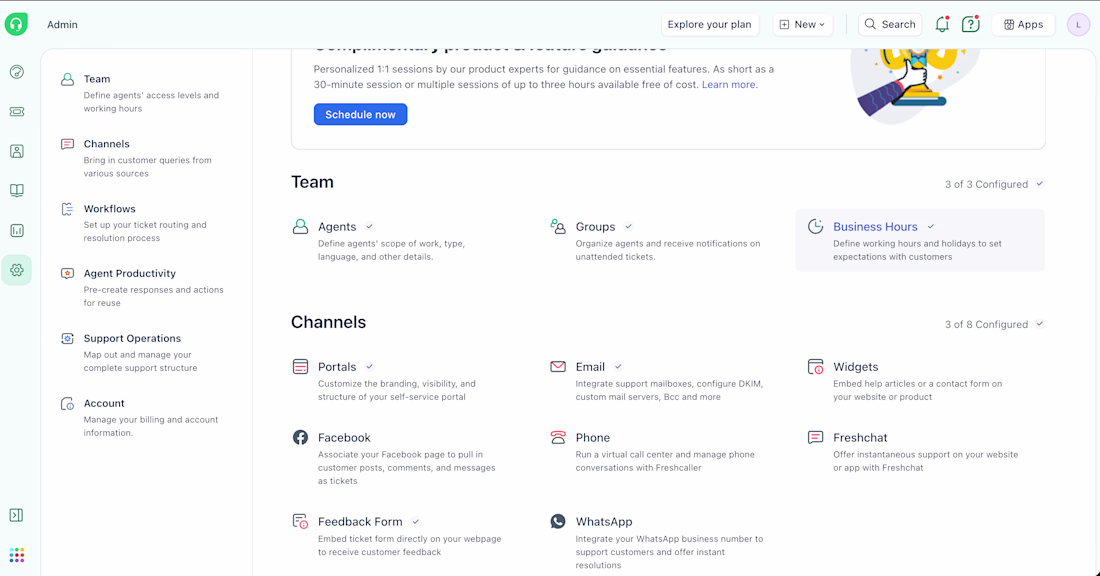Click the Admin gear icon in sidebar

coord(17,270)
